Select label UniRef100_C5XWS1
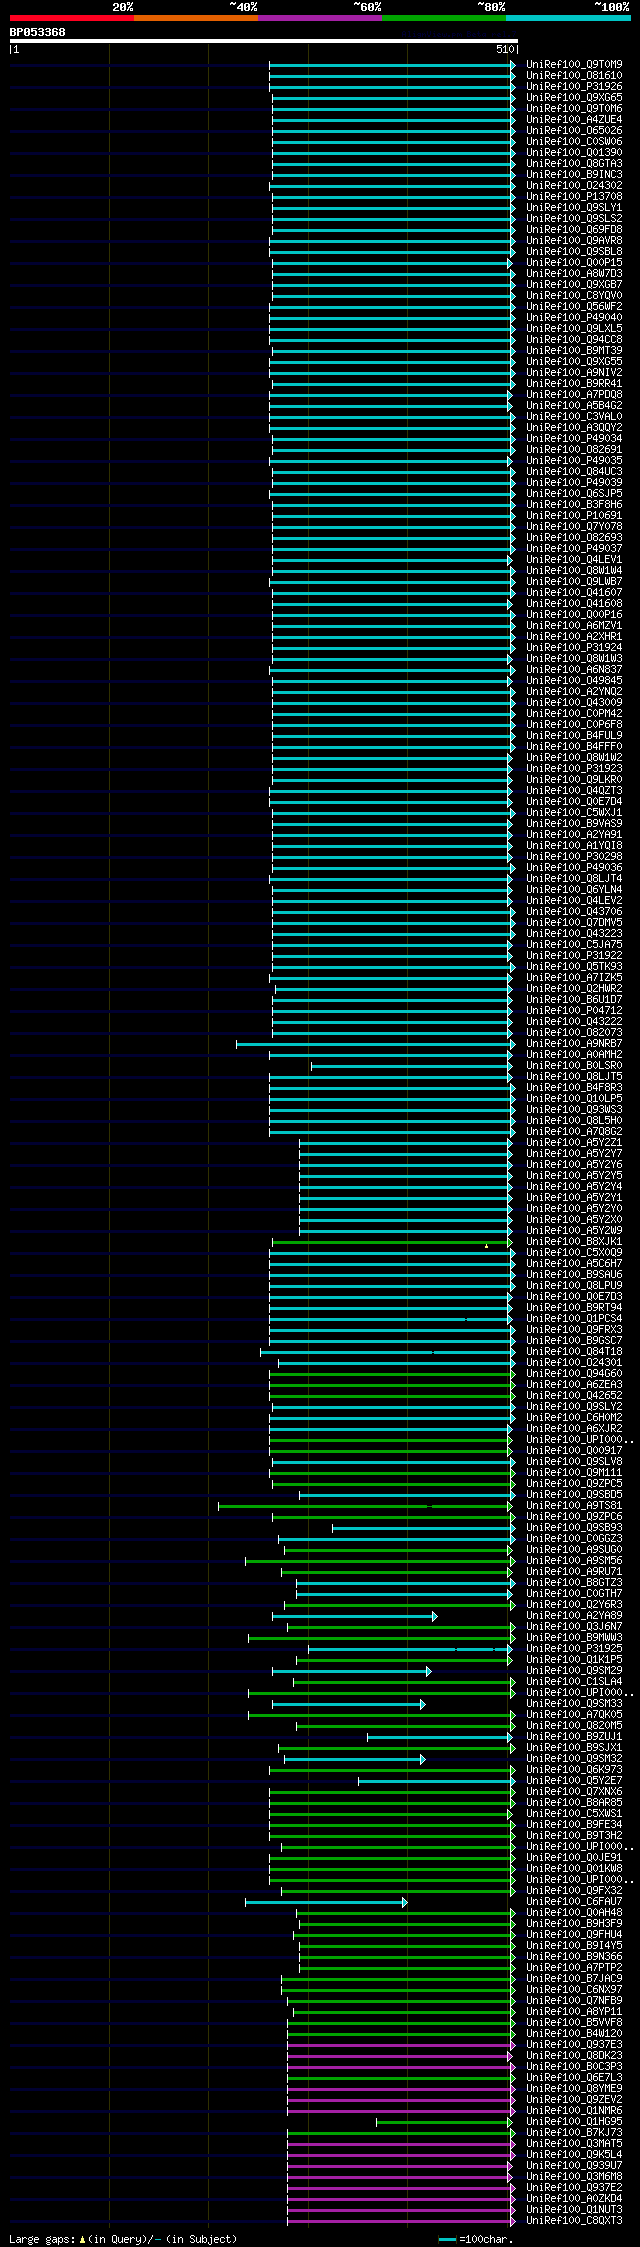This screenshot has width=640, height=2247. tap(574, 1814)
